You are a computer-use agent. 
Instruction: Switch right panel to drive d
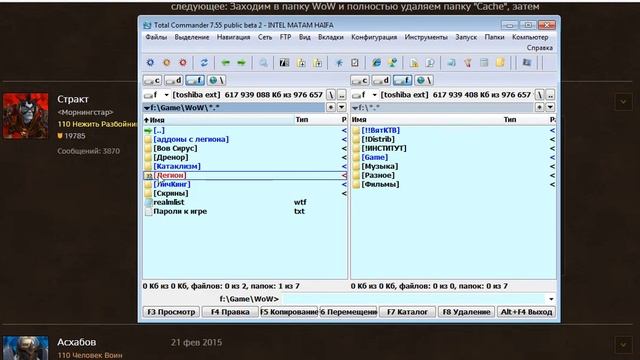[381, 80]
